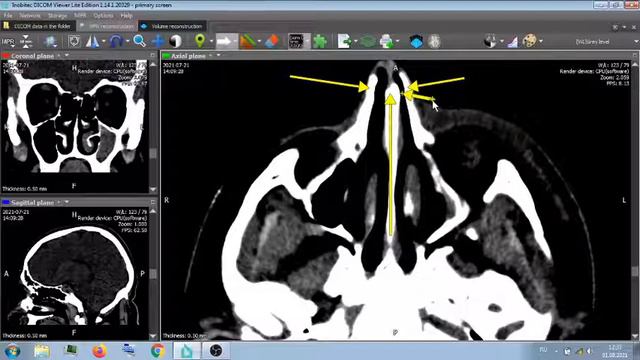Screen dimensions: 640x360
Task: Open dropdown arrow next to ruler tool
Action: [259, 42]
